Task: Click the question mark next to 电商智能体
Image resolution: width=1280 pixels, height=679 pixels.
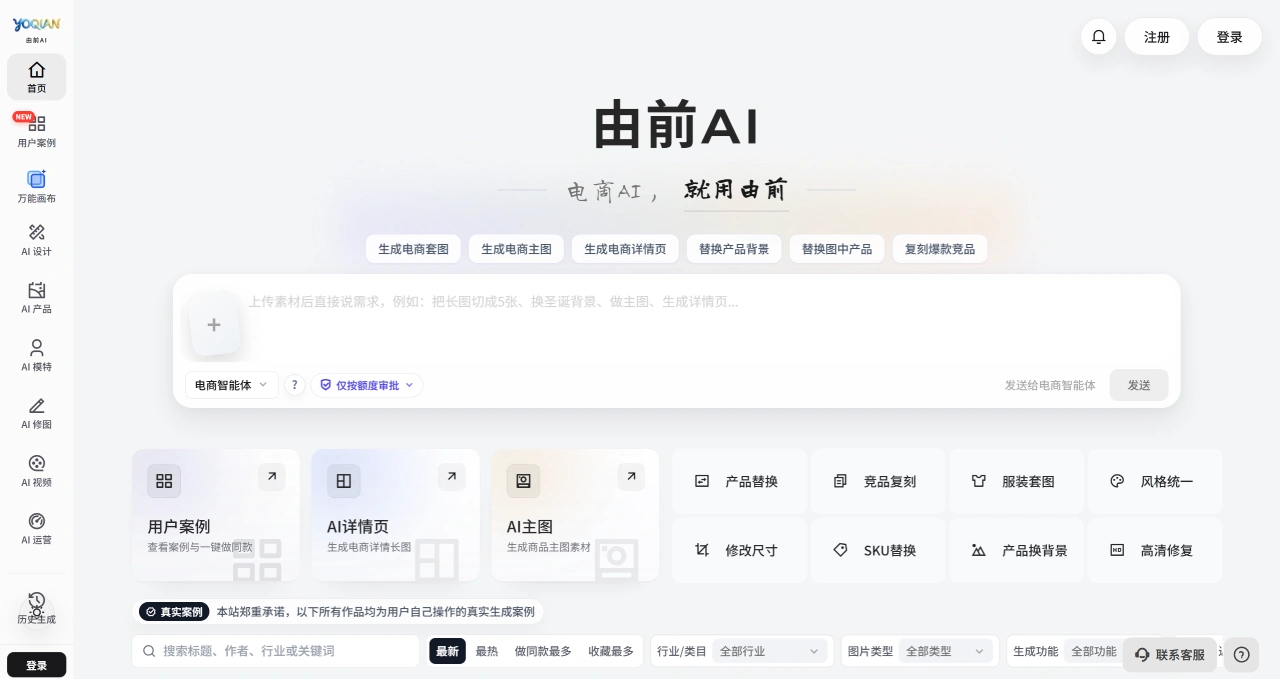Action: pyautogui.click(x=294, y=385)
